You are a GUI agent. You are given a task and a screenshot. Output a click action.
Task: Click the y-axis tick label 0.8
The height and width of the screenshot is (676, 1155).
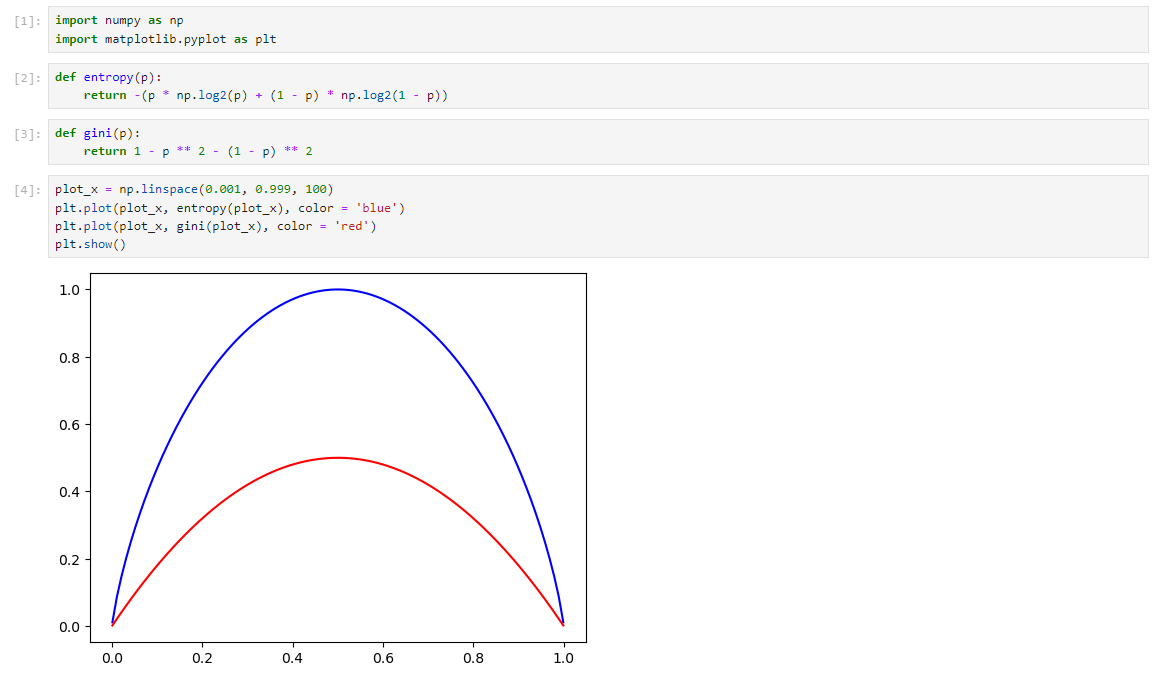69,358
